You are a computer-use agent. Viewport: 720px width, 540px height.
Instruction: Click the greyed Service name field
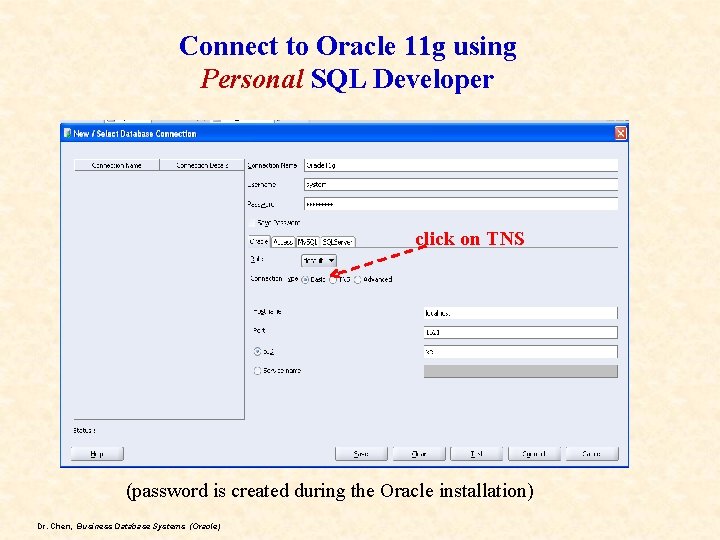(x=520, y=371)
